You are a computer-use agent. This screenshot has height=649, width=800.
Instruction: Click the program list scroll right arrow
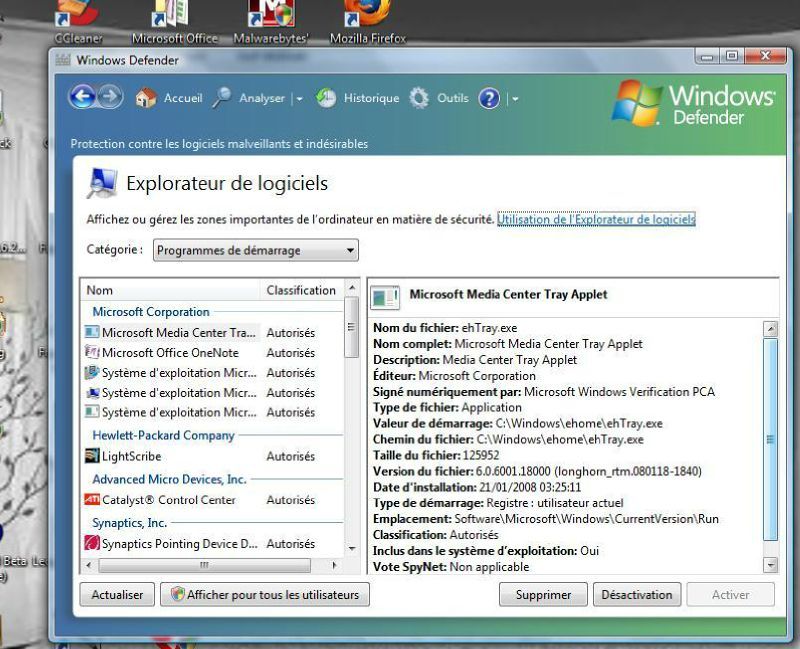[x=335, y=565]
